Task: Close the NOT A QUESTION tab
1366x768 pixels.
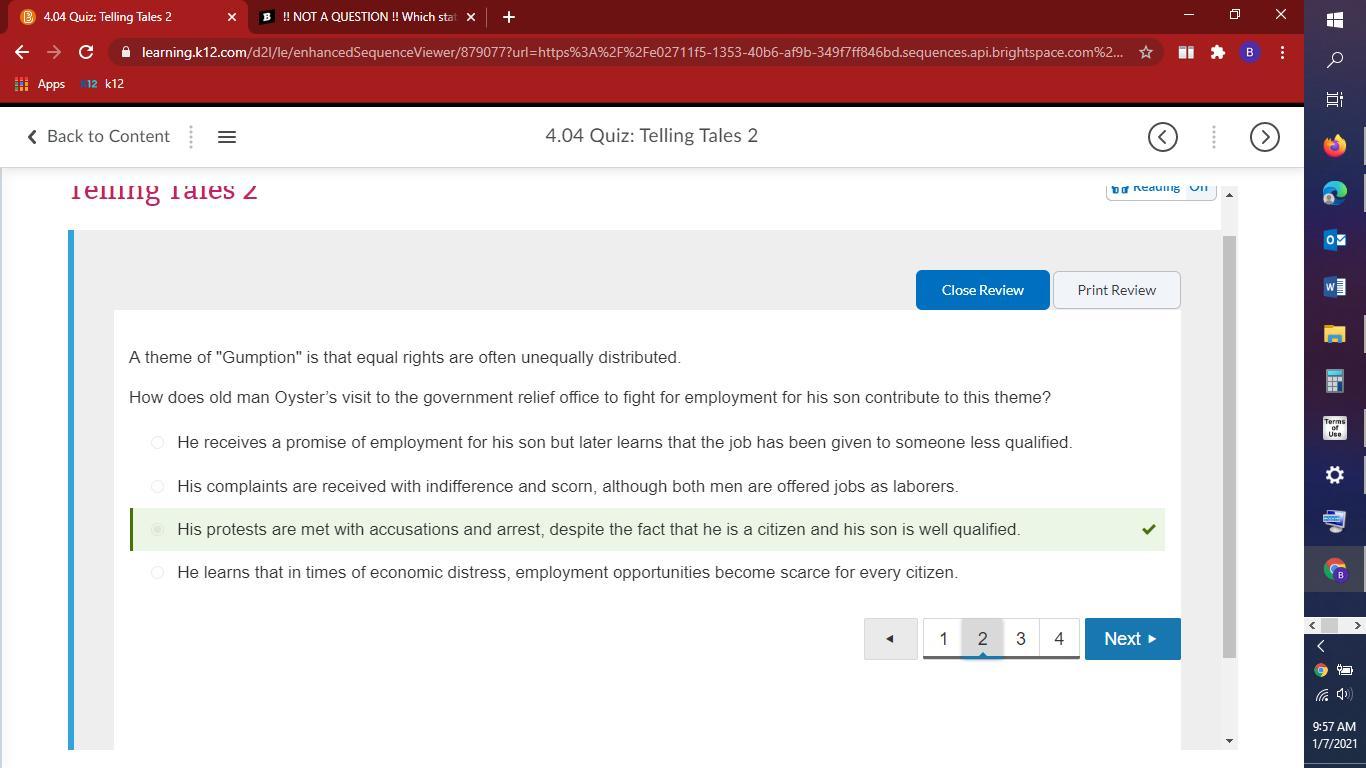Action: pos(471,17)
